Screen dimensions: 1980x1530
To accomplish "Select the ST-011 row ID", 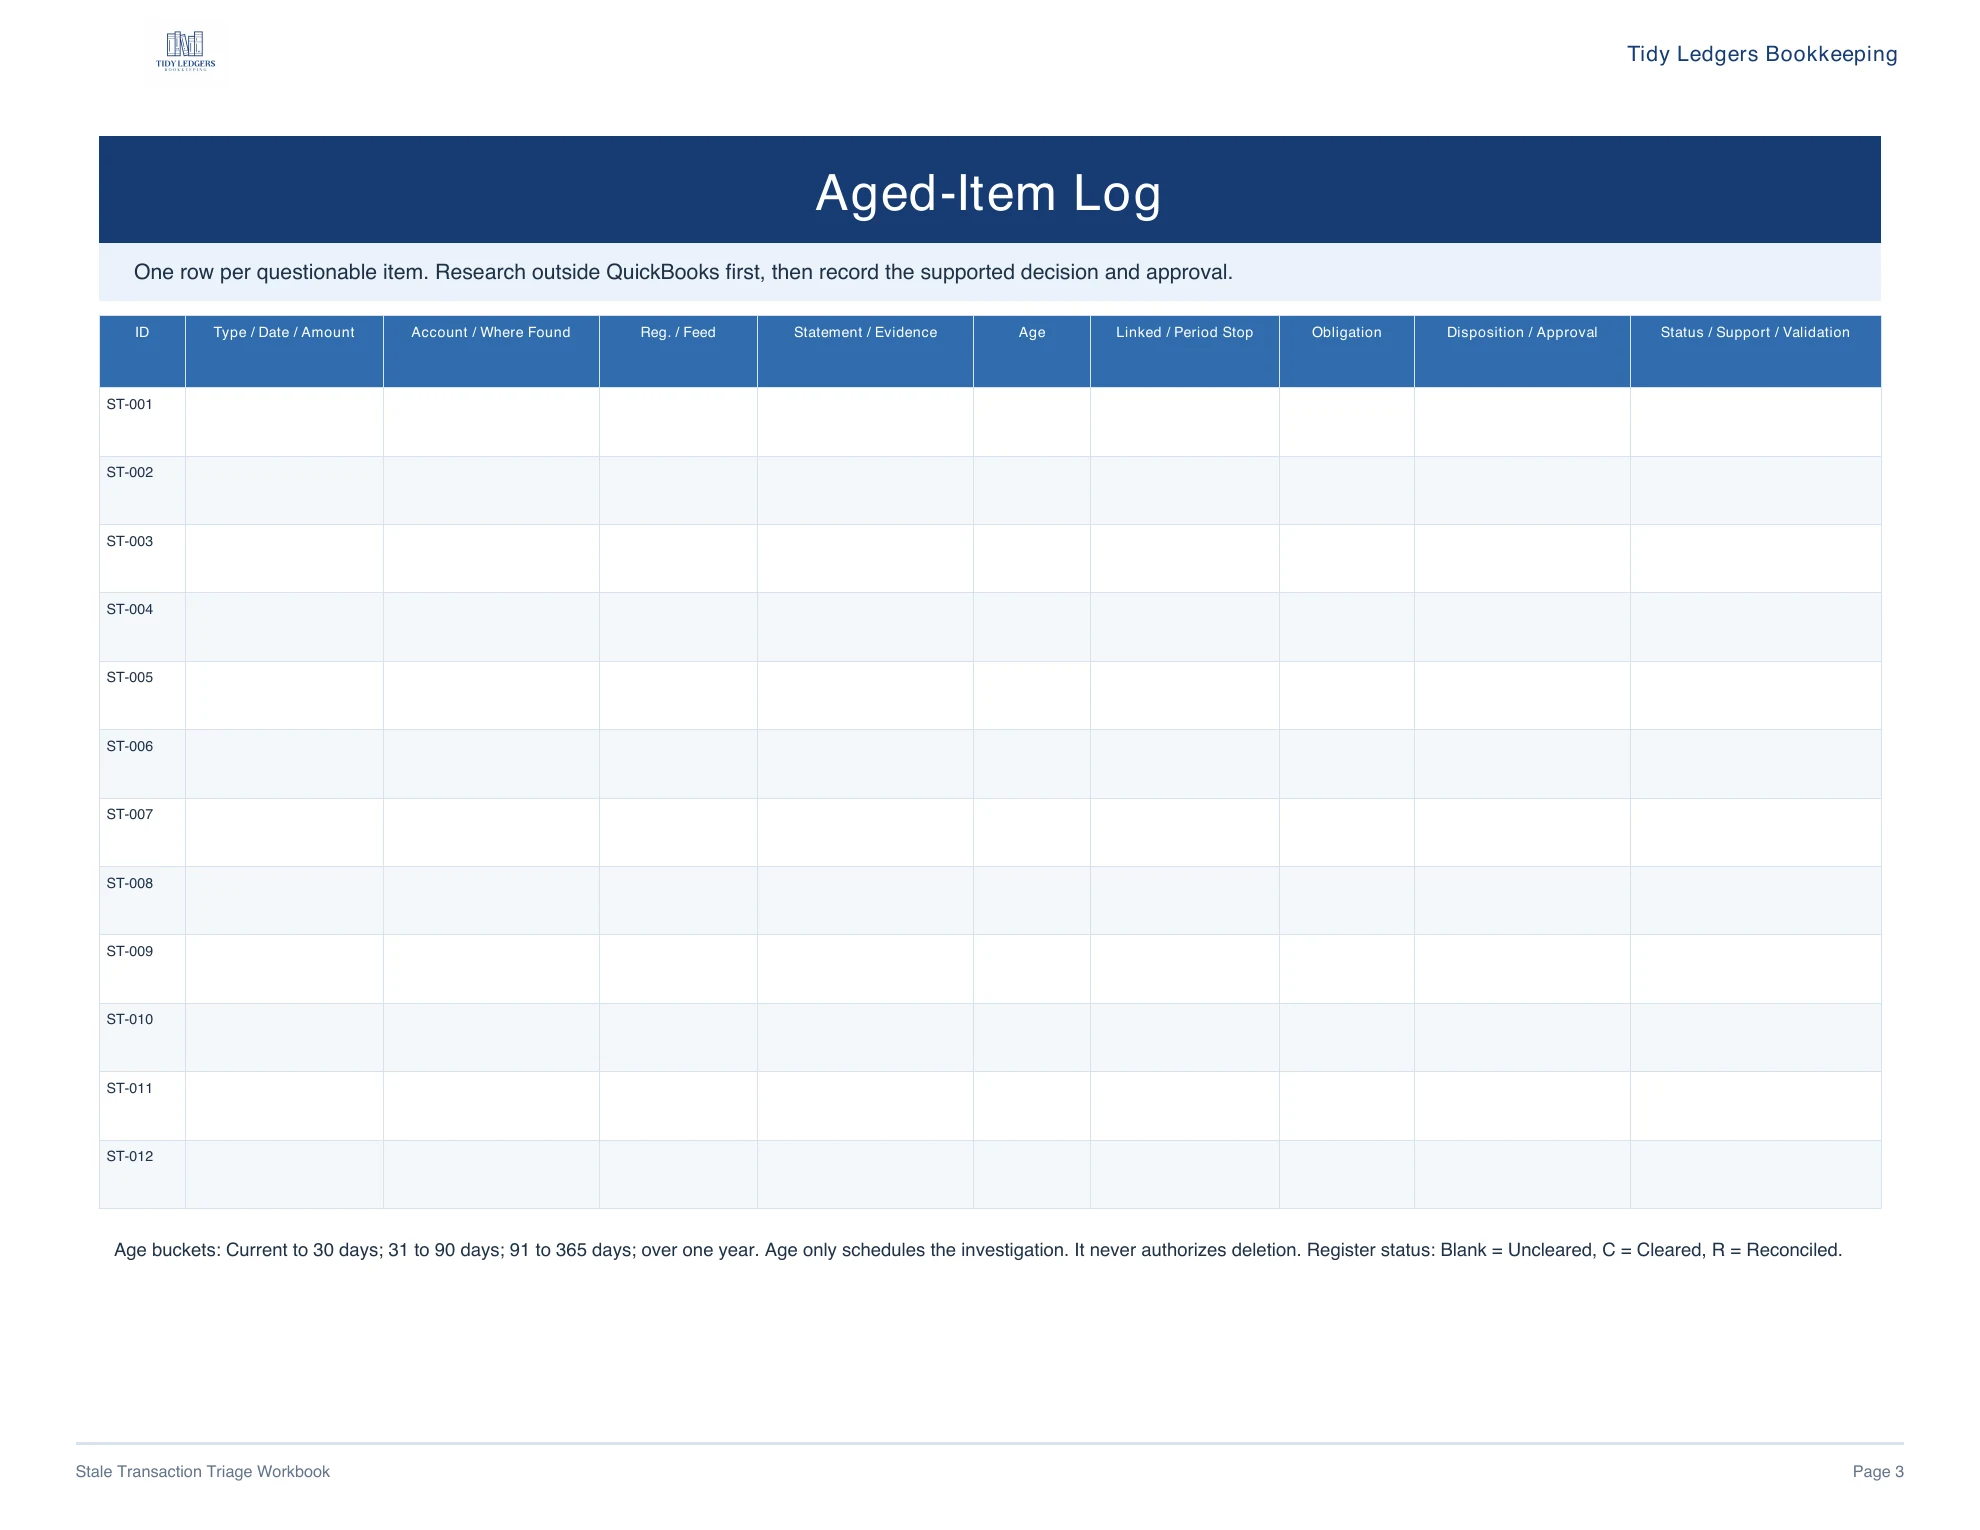I will (130, 1088).
